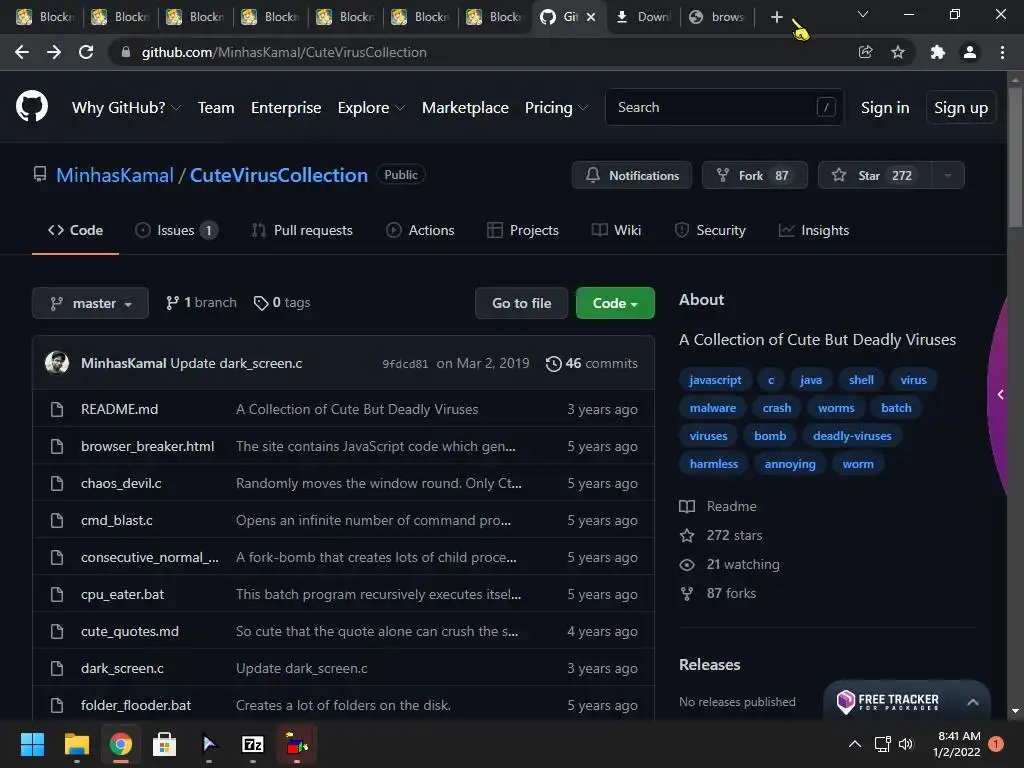Image resolution: width=1024 pixels, height=768 pixels.
Task: Click the Go to file button
Action: (521, 303)
